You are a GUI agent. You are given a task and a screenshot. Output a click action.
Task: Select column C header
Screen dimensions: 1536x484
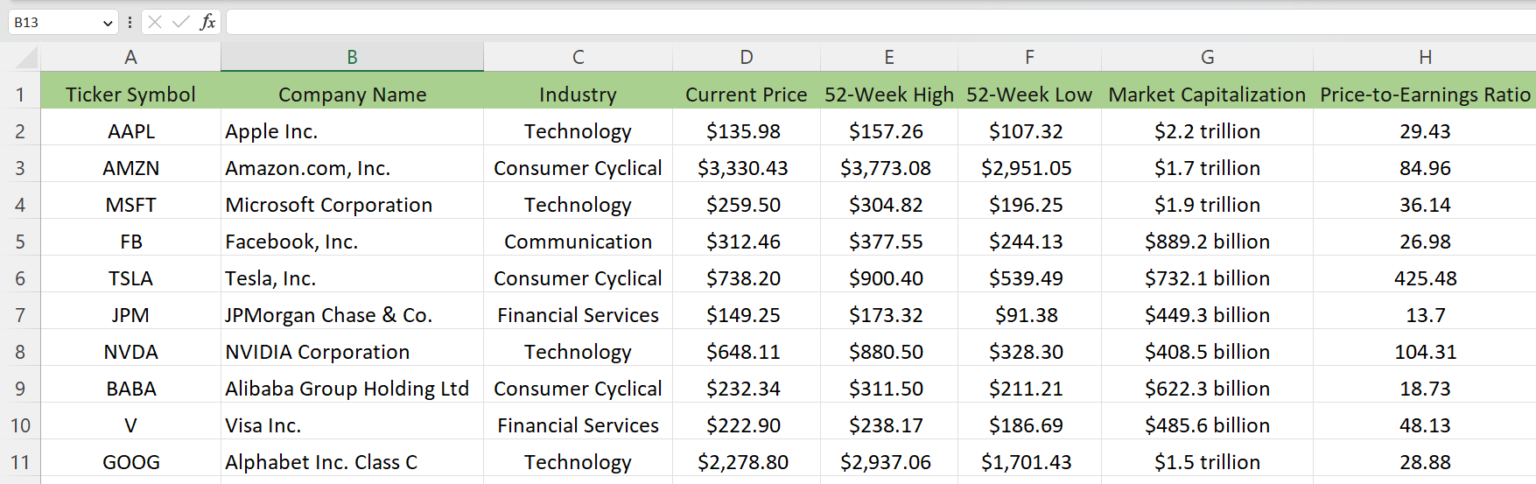click(x=578, y=57)
